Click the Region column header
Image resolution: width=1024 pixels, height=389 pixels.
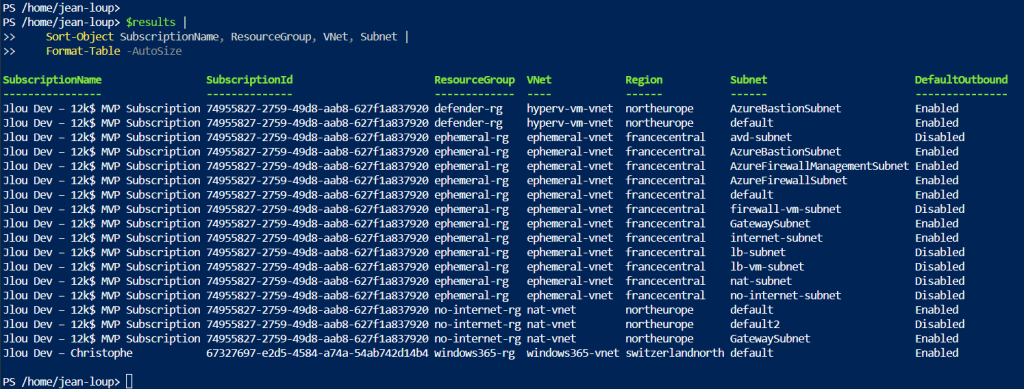pos(644,80)
